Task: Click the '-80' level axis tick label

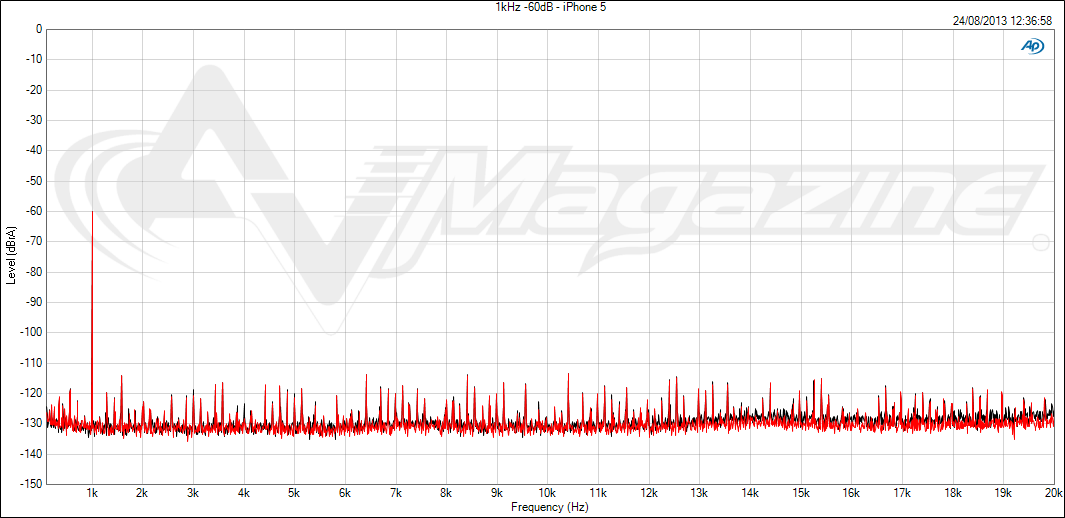Action: point(34,272)
